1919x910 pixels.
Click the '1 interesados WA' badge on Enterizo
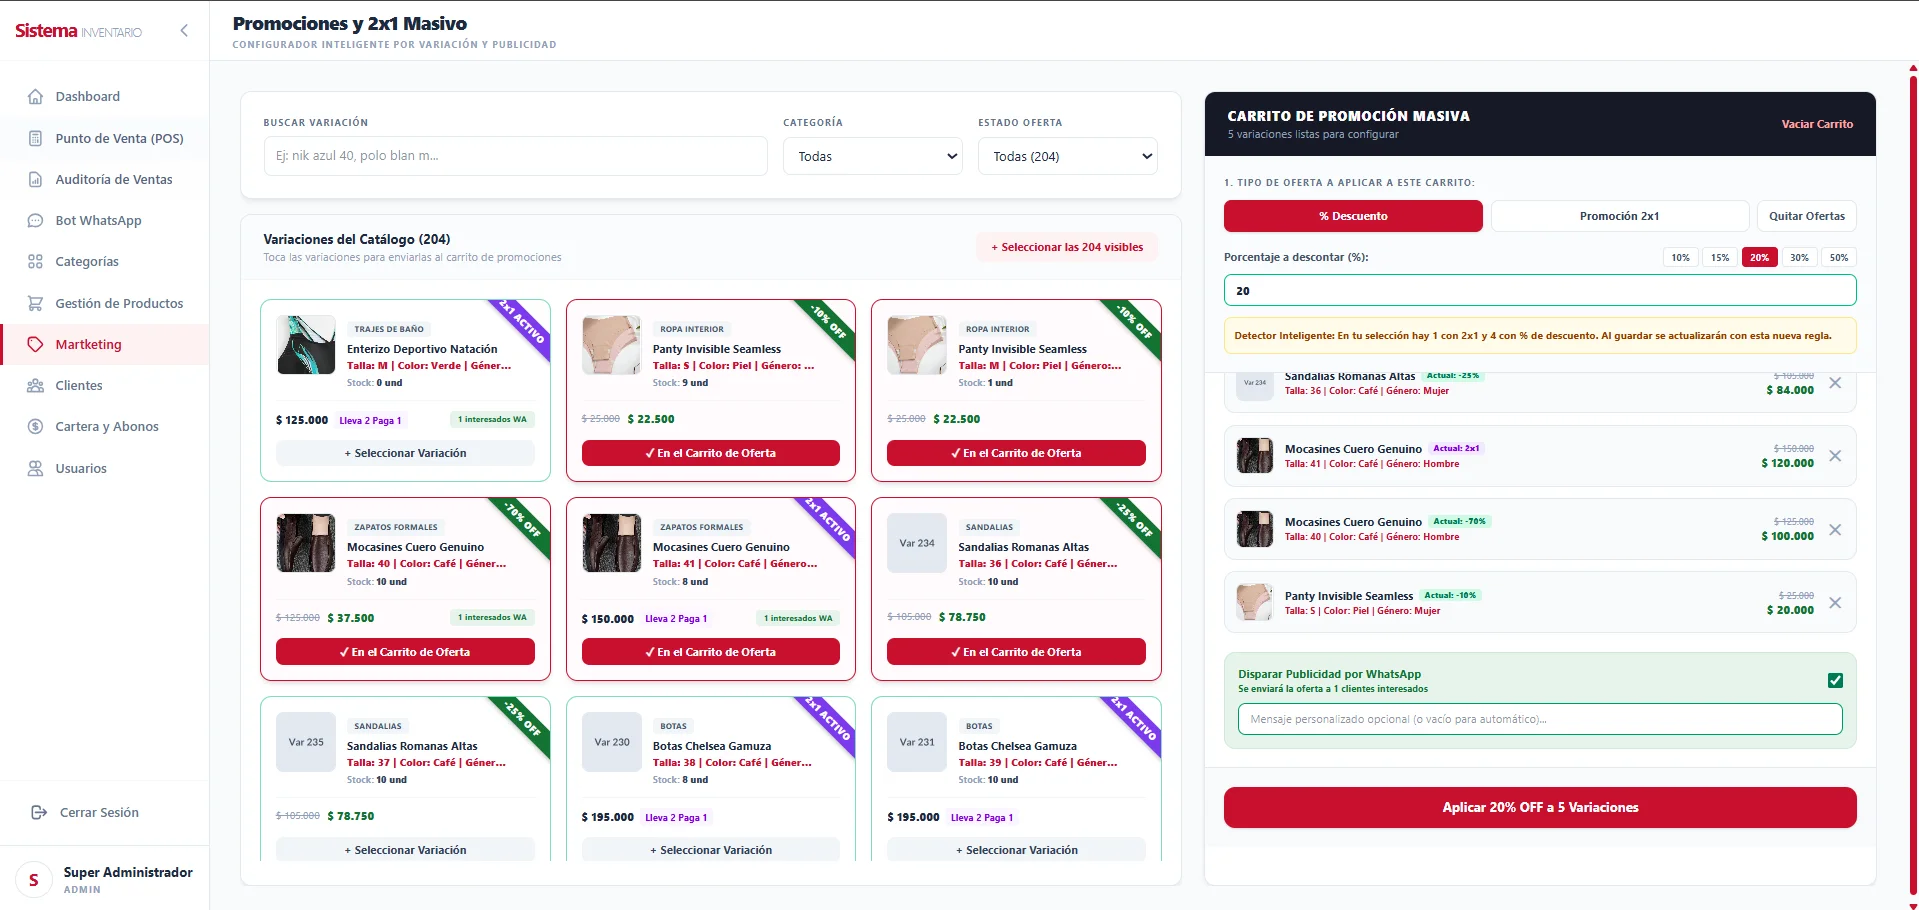click(x=492, y=420)
